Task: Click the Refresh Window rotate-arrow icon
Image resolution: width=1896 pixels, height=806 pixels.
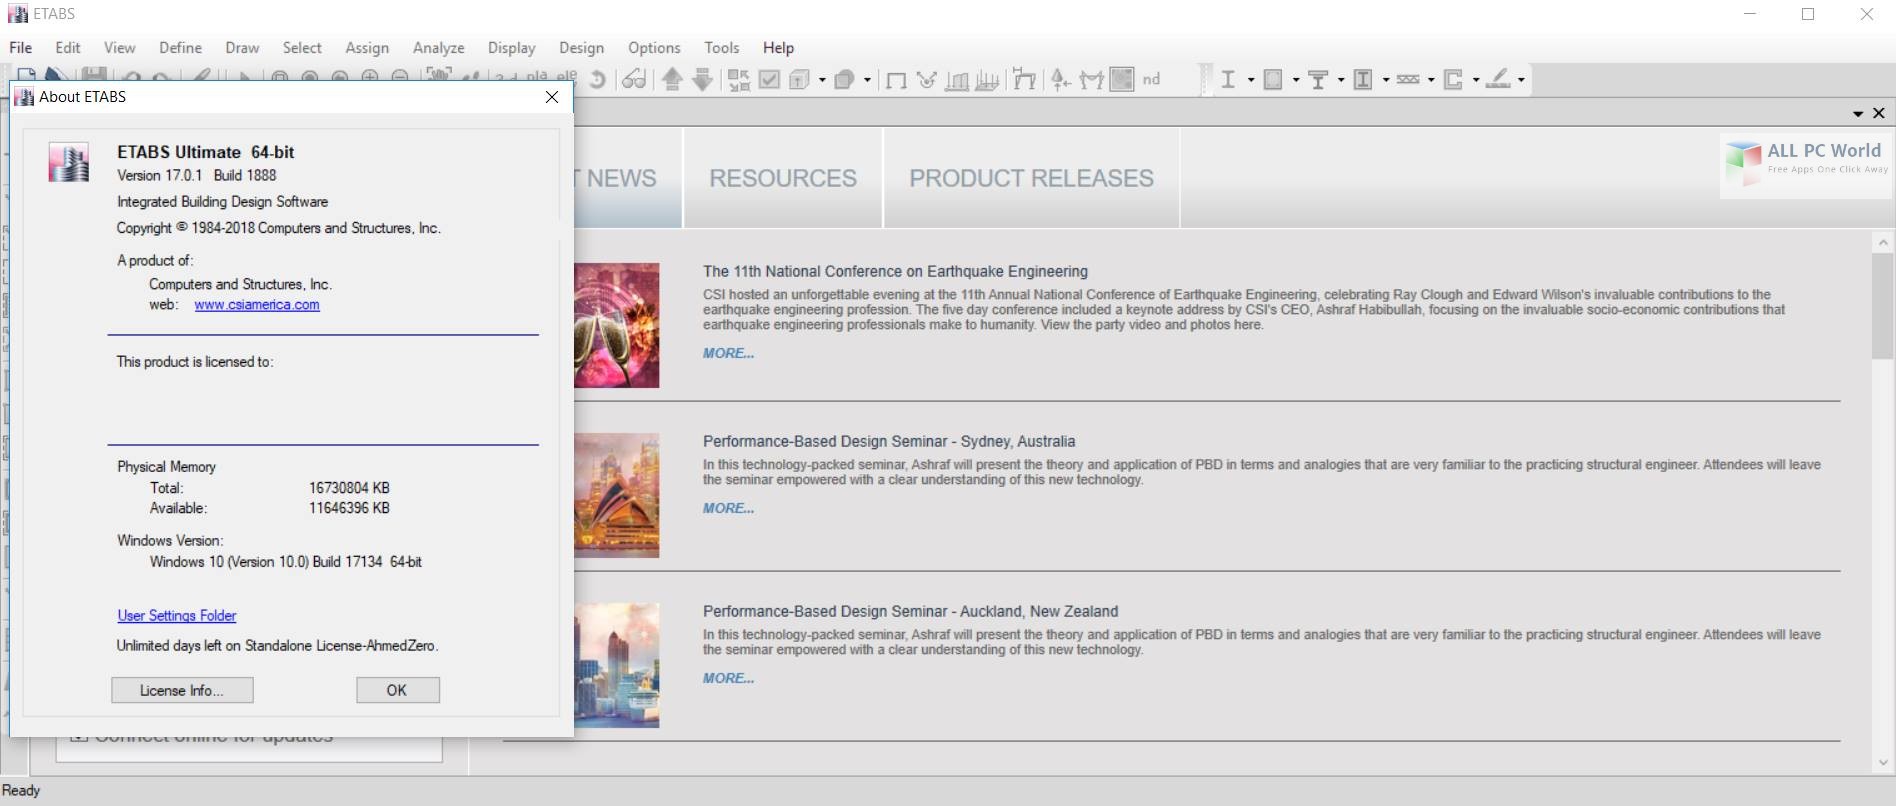Action: click(x=597, y=80)
